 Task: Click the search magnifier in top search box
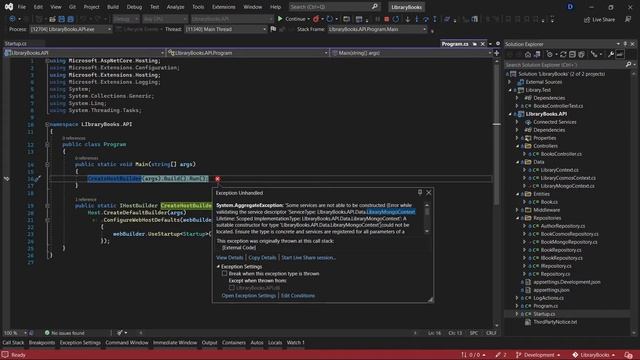(374, 7)
